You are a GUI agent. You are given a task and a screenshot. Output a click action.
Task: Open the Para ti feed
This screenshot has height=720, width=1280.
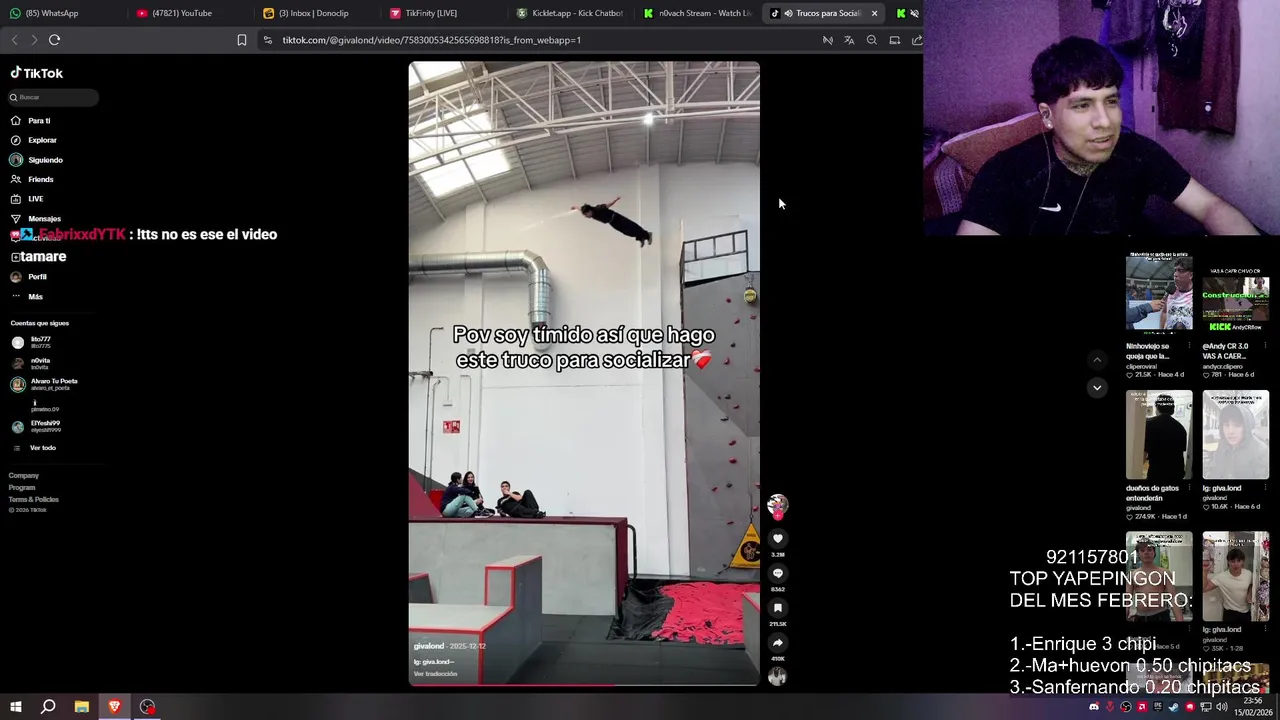pyautogui.click(x=30, y=121)
